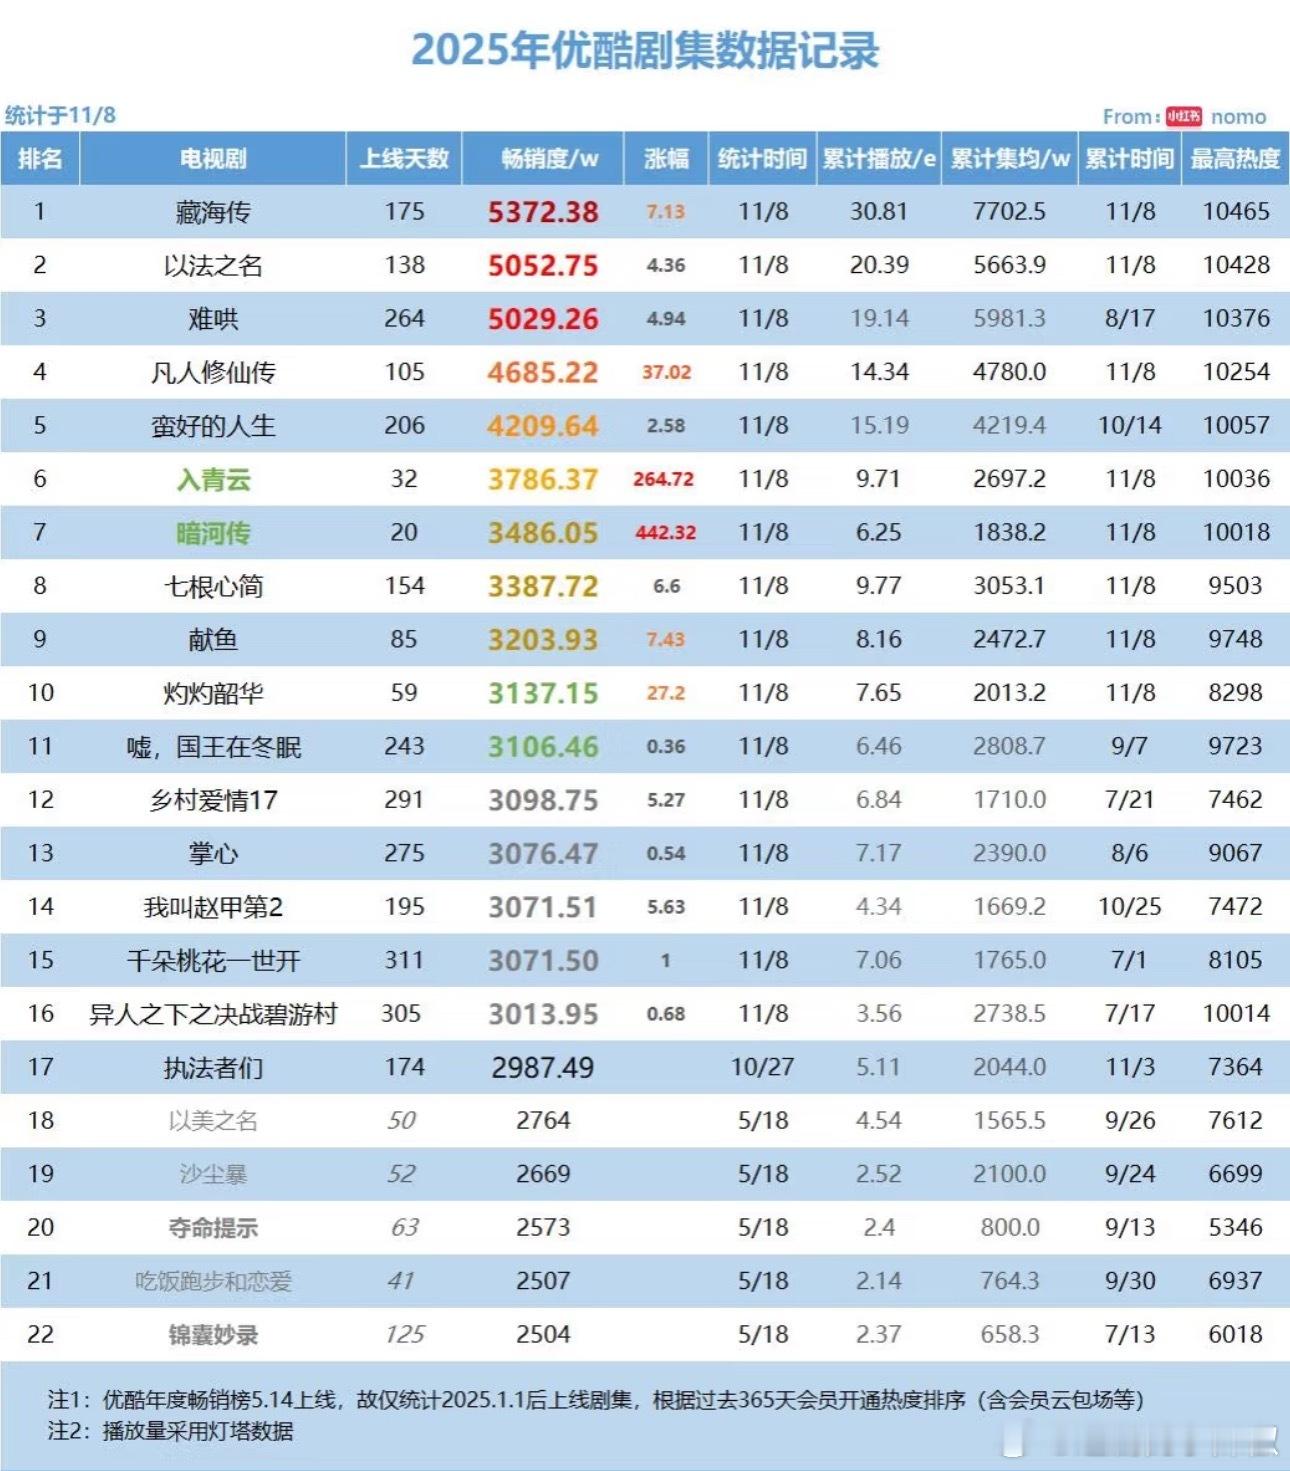The height and width of the screenshot is (1471, 1290).
Task: Select the drama name 锦囊妙录
Action: click(213, 1335)
